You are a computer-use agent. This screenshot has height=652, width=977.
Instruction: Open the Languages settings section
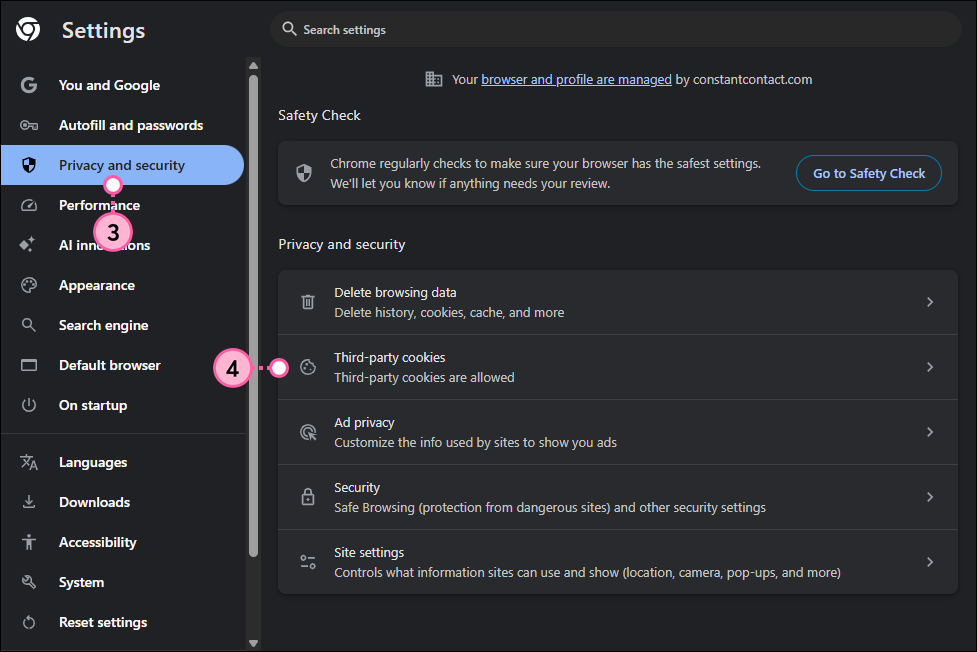(x=95, y=462)
